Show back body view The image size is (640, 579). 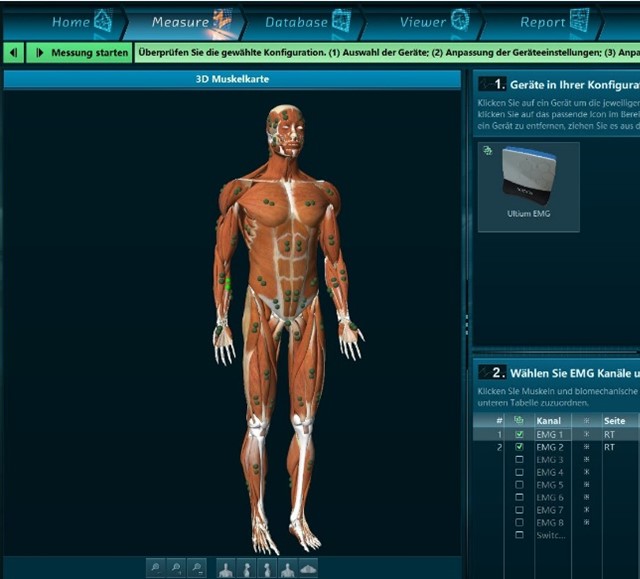coord(288,568)
